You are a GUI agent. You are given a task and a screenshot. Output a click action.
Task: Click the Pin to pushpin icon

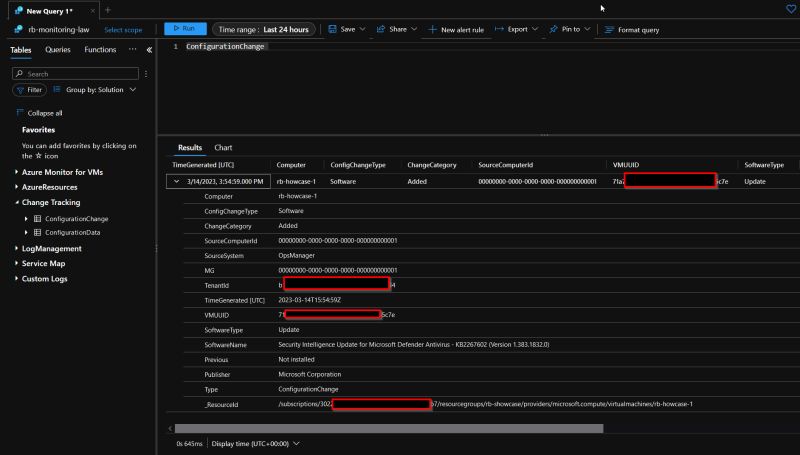[x=553, y=29]
